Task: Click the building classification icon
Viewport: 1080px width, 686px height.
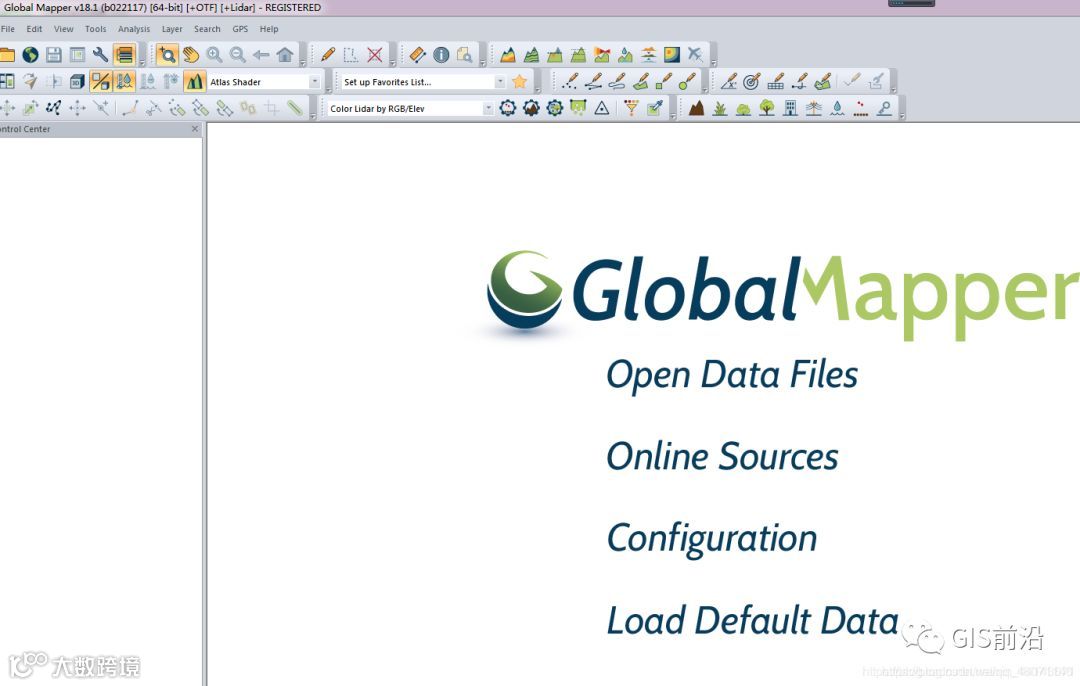Action: click(x=791, y=108)
